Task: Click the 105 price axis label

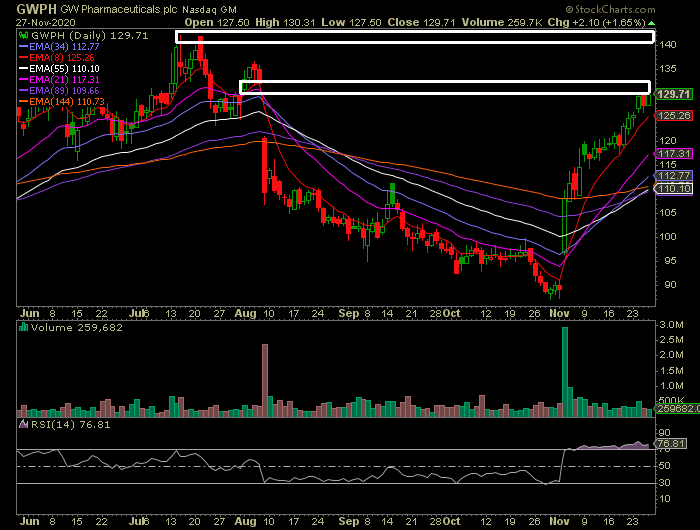Action: [x=668, y=213]
